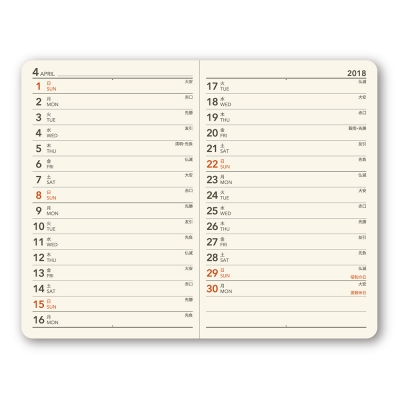Click the April 17 Tuesday row

pos(286,86)
